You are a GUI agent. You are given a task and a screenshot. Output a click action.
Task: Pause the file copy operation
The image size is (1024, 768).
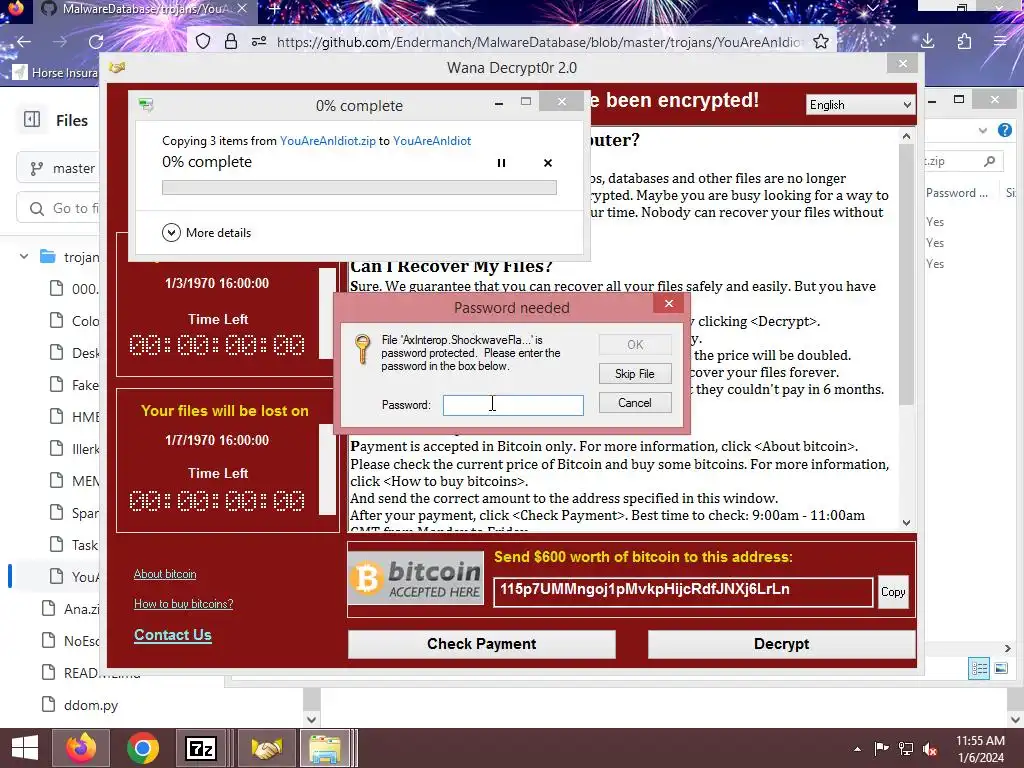tap(501, 163)
